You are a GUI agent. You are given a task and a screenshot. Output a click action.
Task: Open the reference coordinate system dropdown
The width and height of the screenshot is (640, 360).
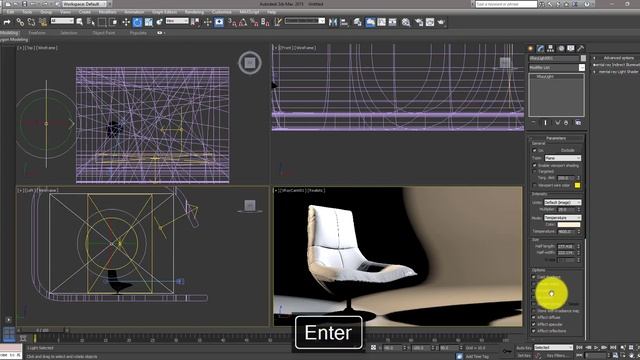click(177, 20)
